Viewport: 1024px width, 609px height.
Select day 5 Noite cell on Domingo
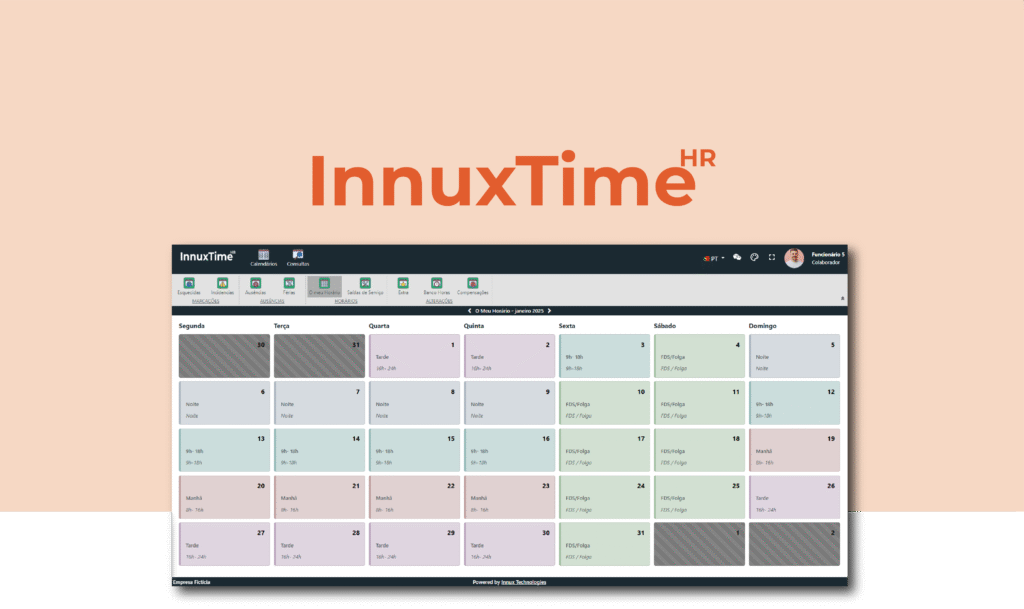[x=794, y=356]
